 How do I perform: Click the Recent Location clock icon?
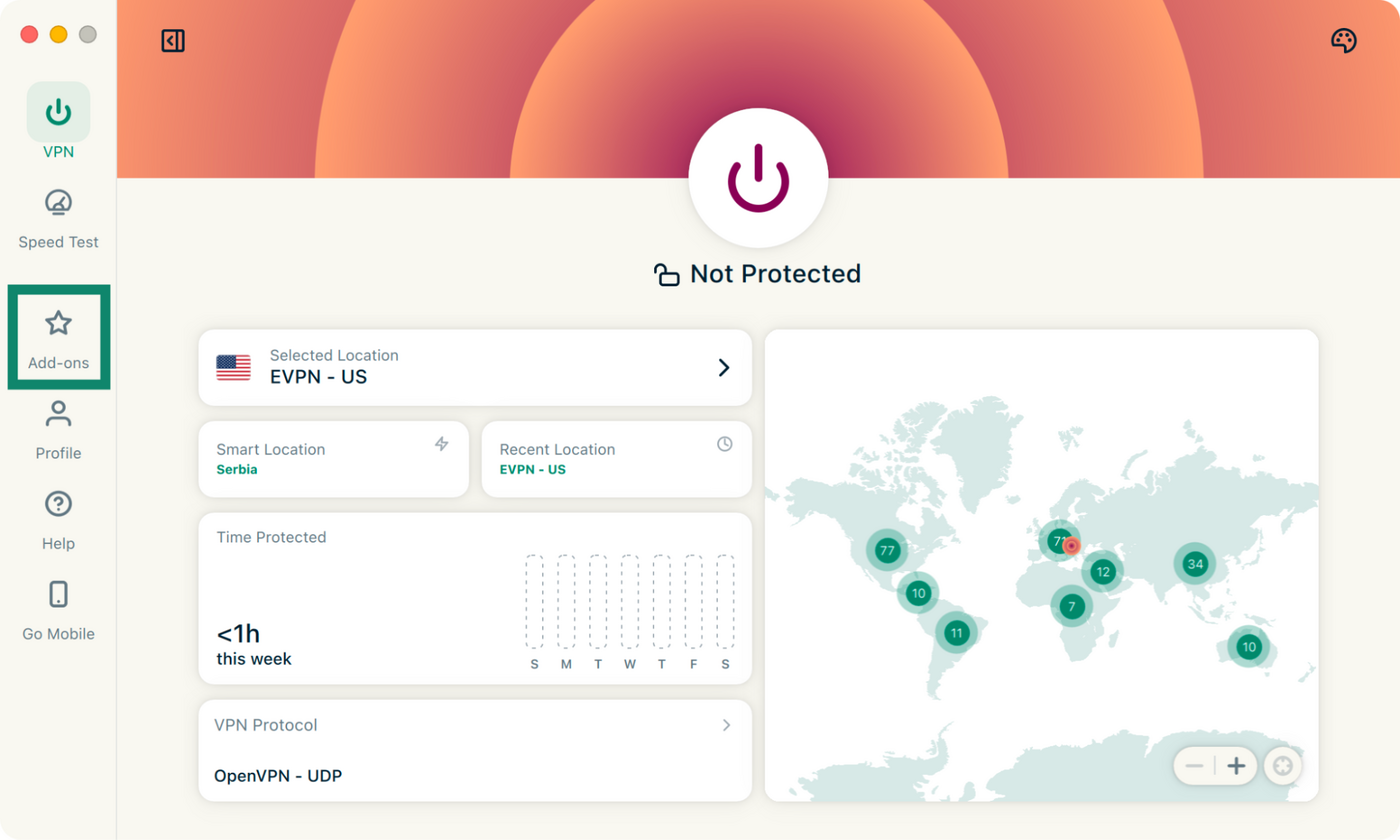[x=725, y=444]
